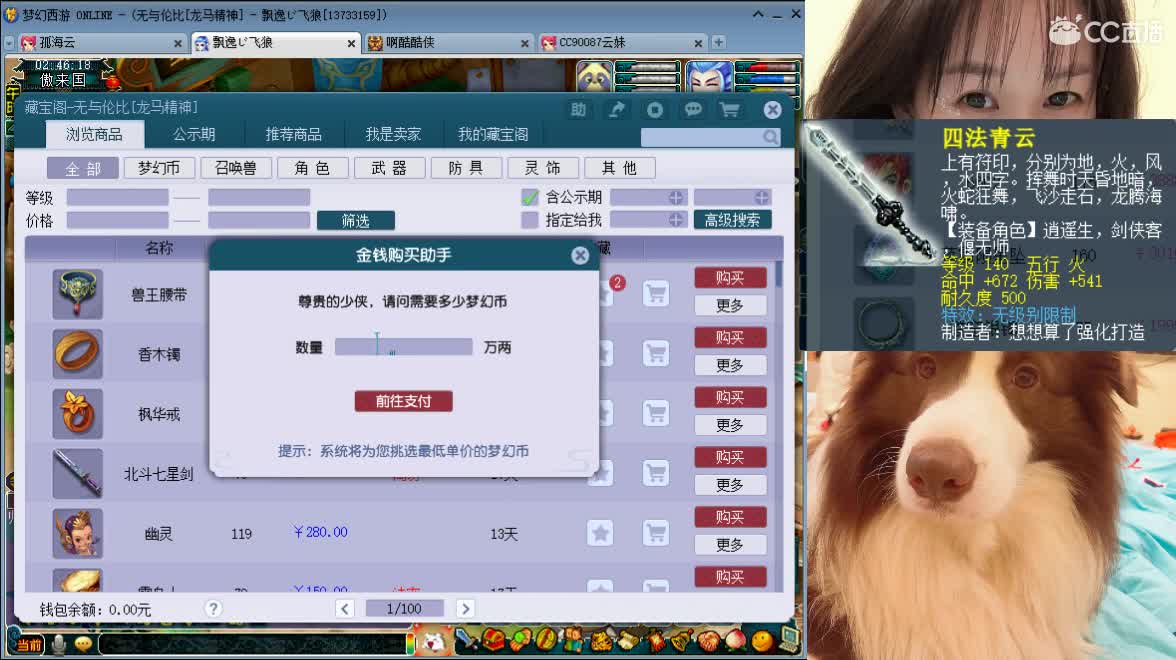Go to the next results page
The width and height of the screenshot is (1176, 660).
[x=465, y=608]
